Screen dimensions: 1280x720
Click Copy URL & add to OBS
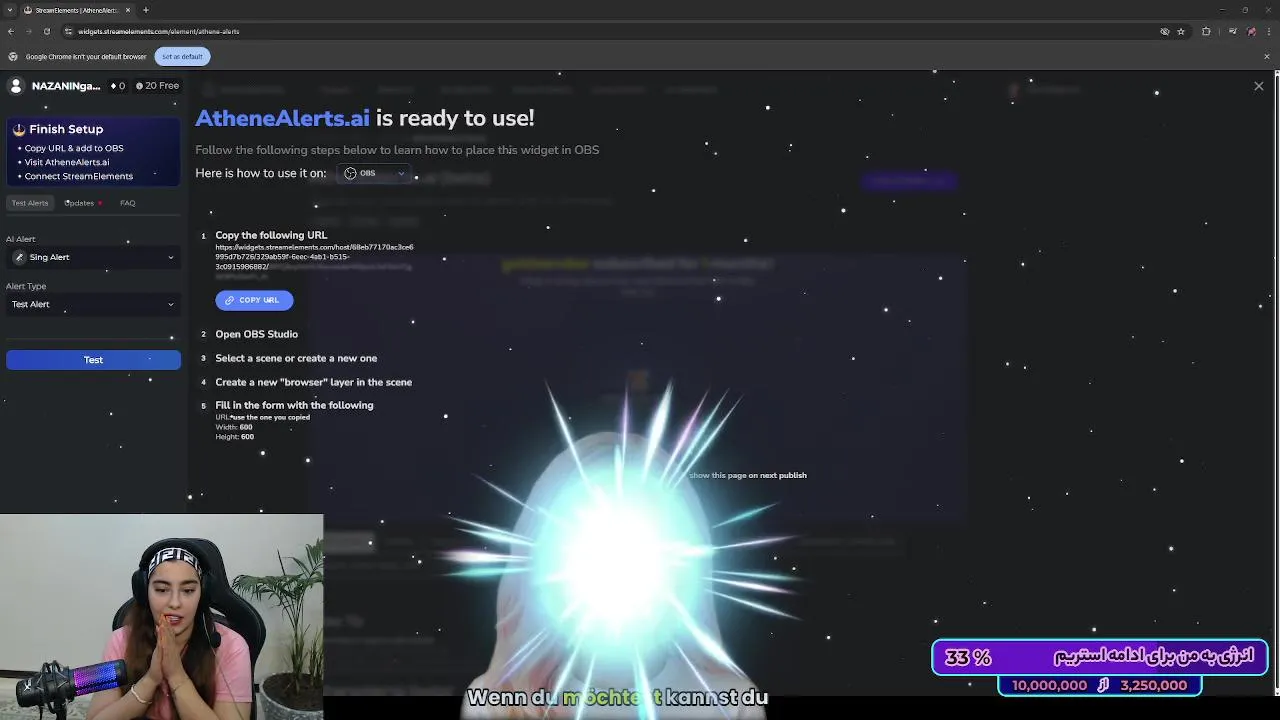point(74,148)
